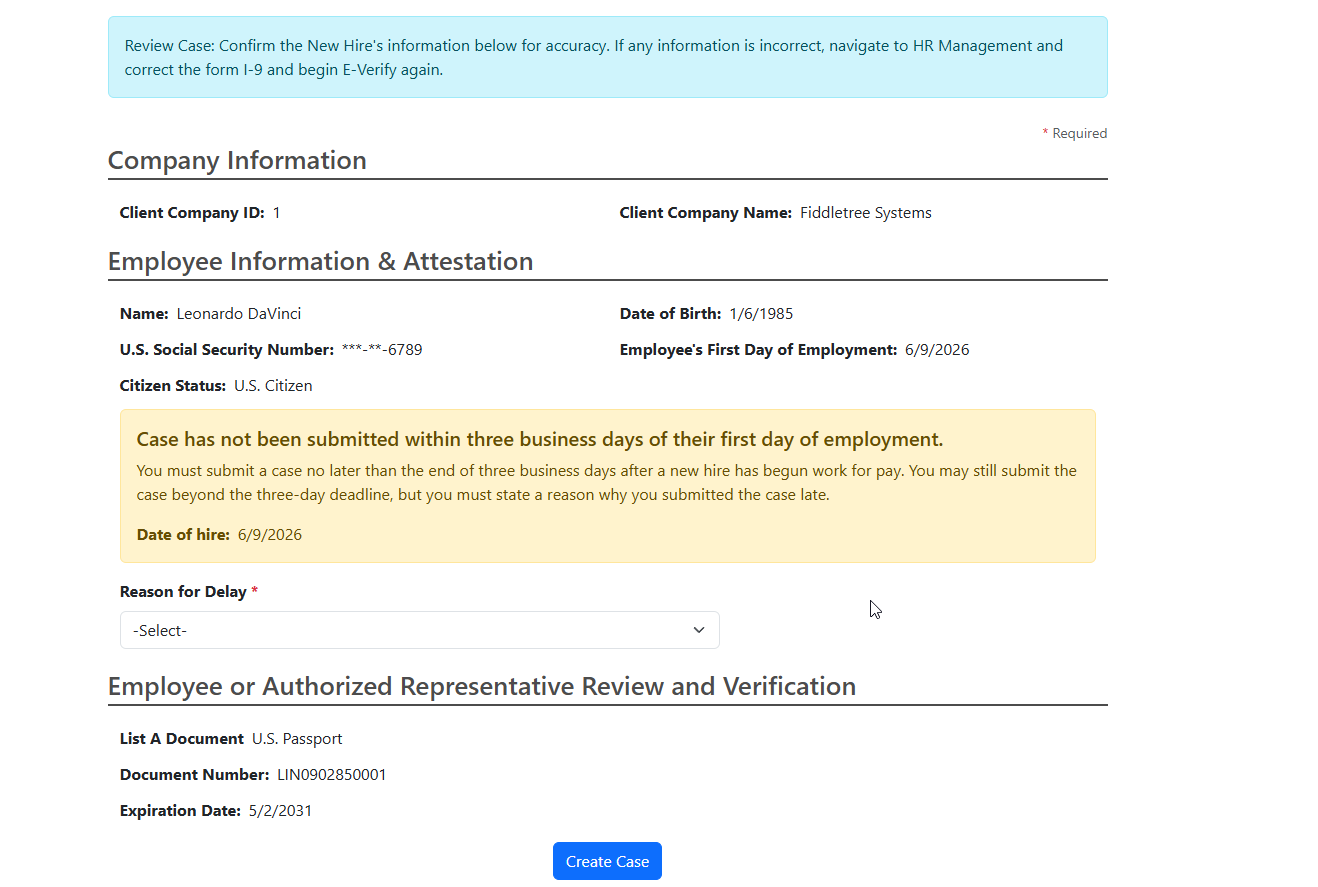Click the chevron arrow in the -Select- combo box

[x=699, y=630]
